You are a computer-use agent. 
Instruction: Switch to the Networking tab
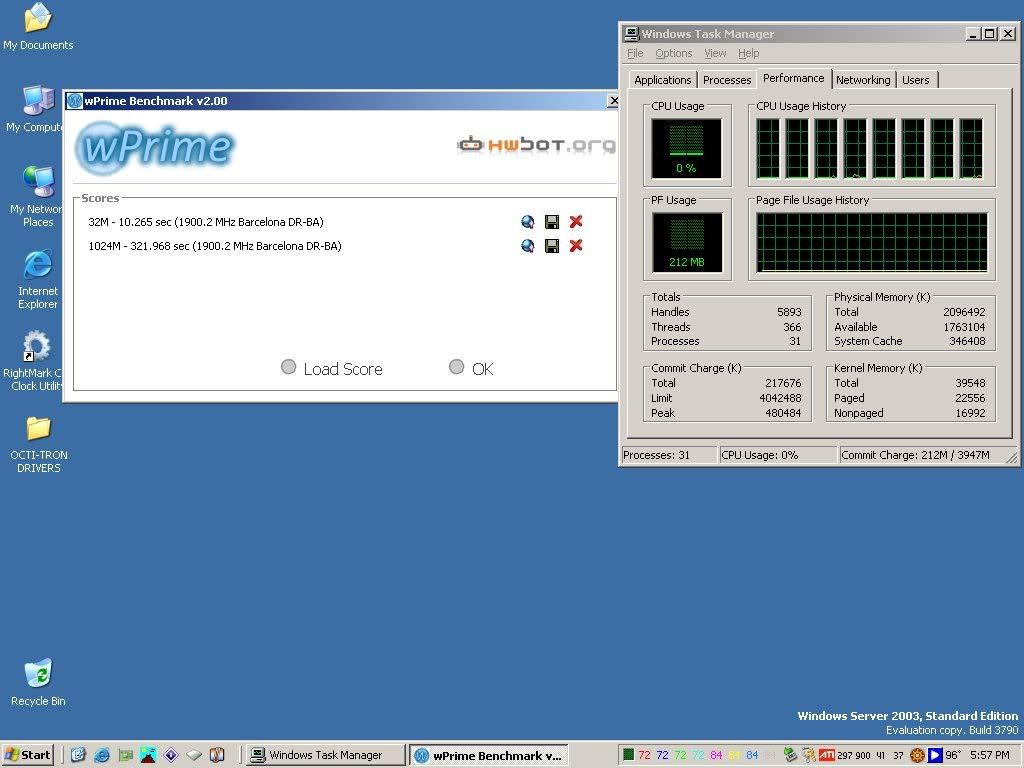point(863,80)
